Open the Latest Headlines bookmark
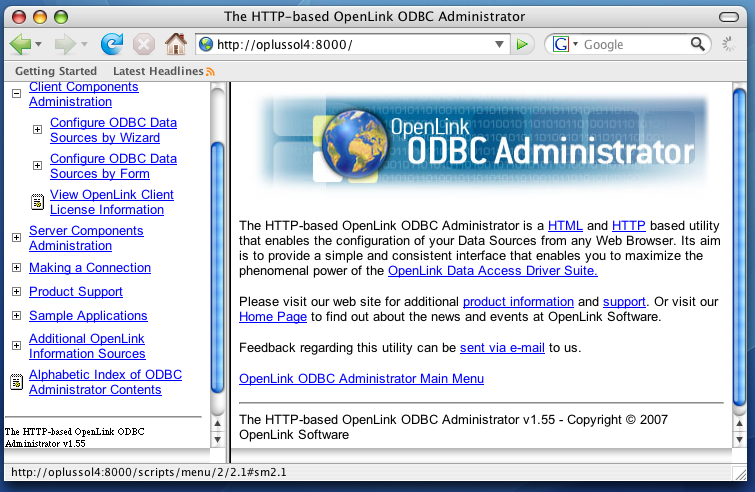755x492 pixels. coord(158,71)
